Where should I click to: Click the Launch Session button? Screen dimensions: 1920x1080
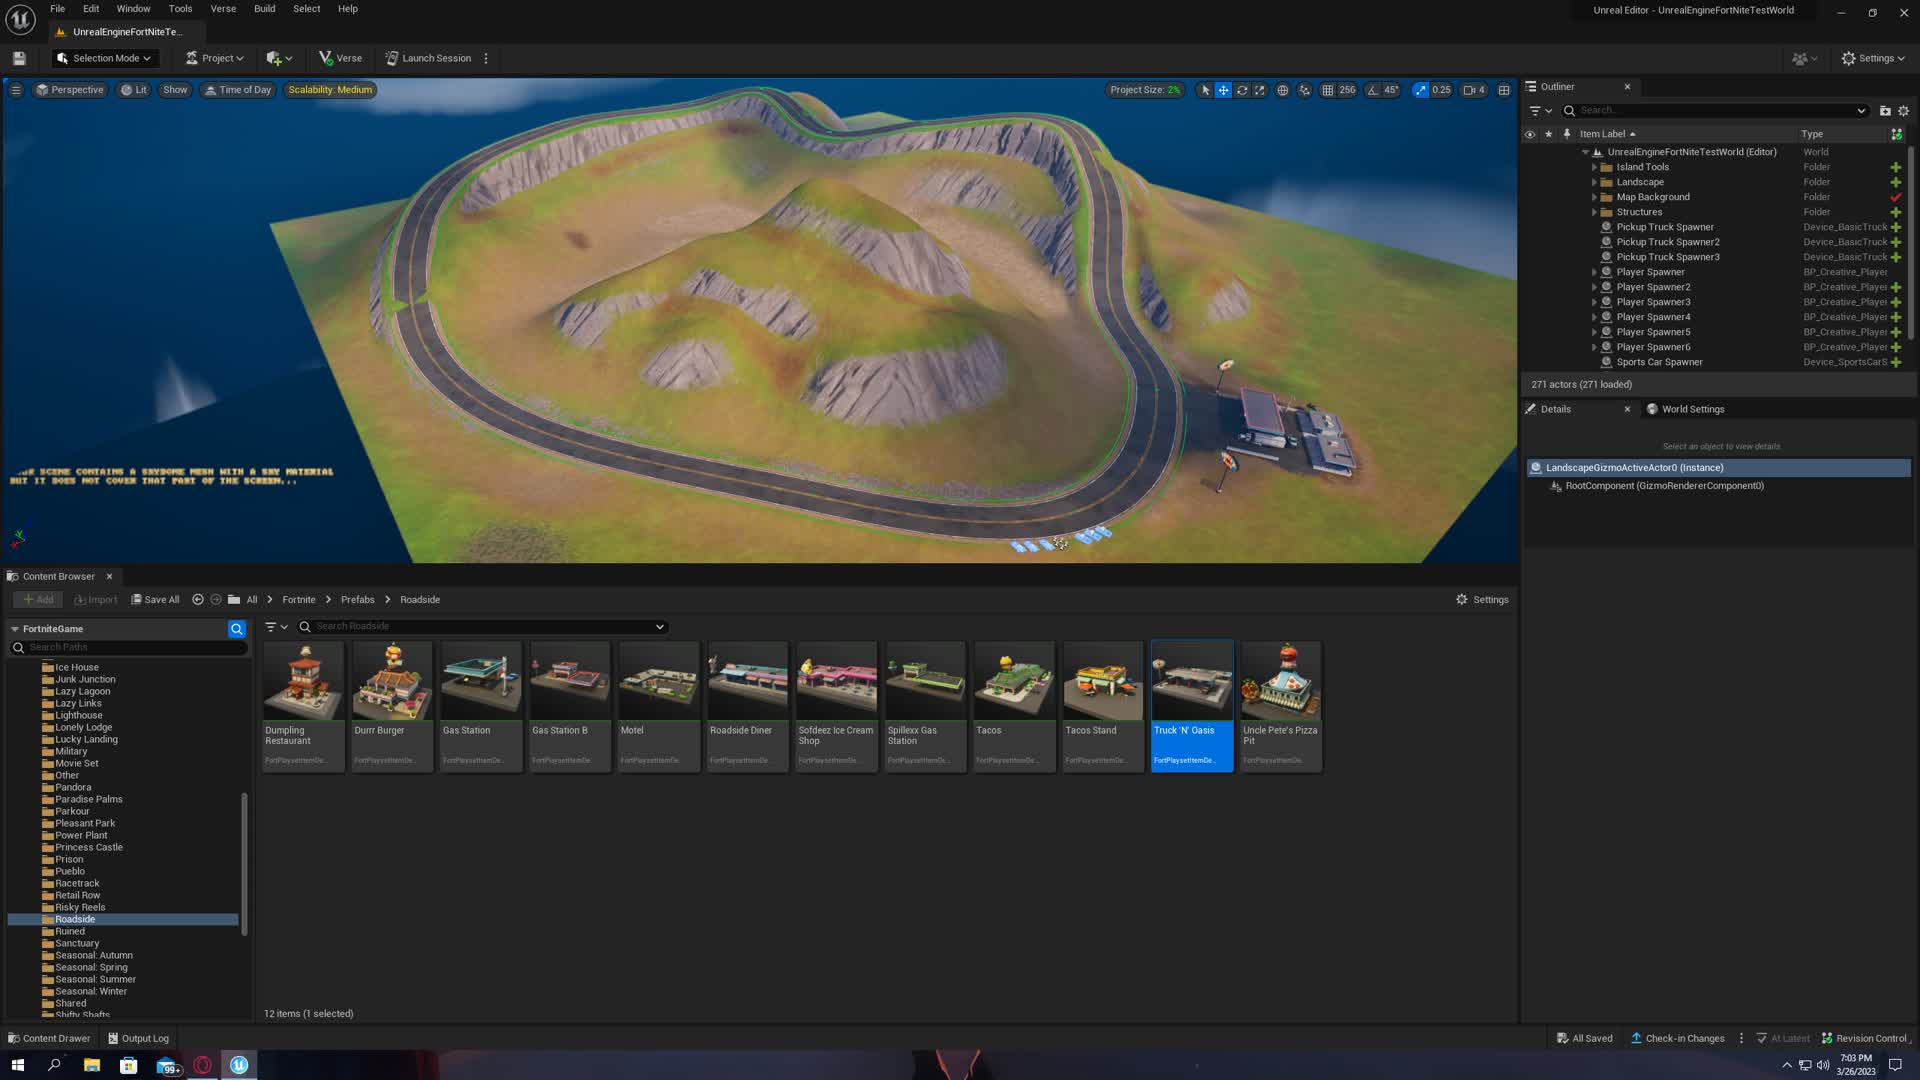(428, 58)
